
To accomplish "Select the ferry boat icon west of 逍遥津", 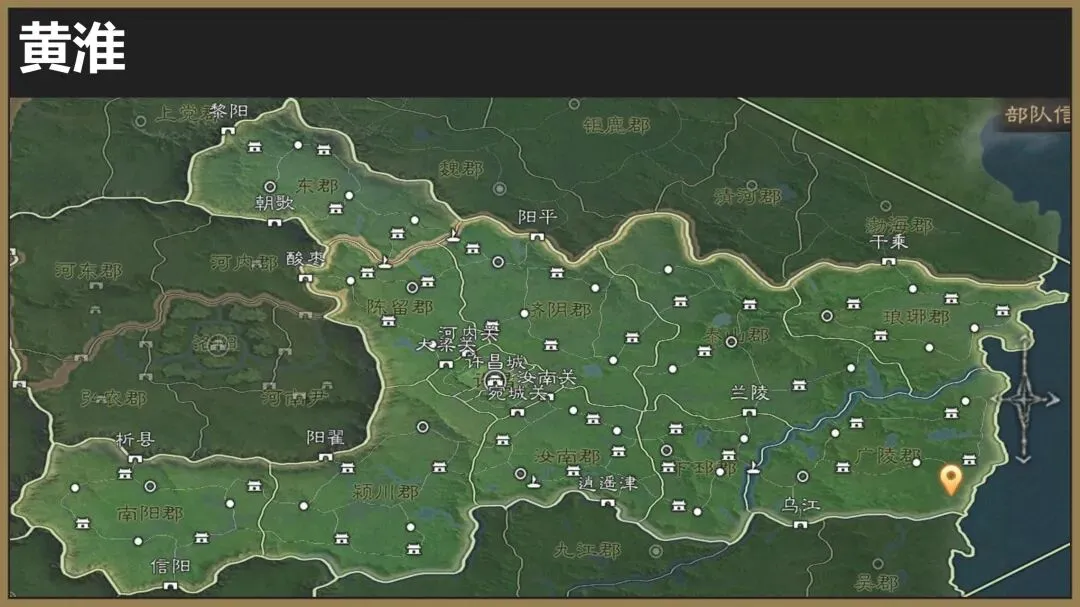I will pyautogui.click(x=533, y=482).
